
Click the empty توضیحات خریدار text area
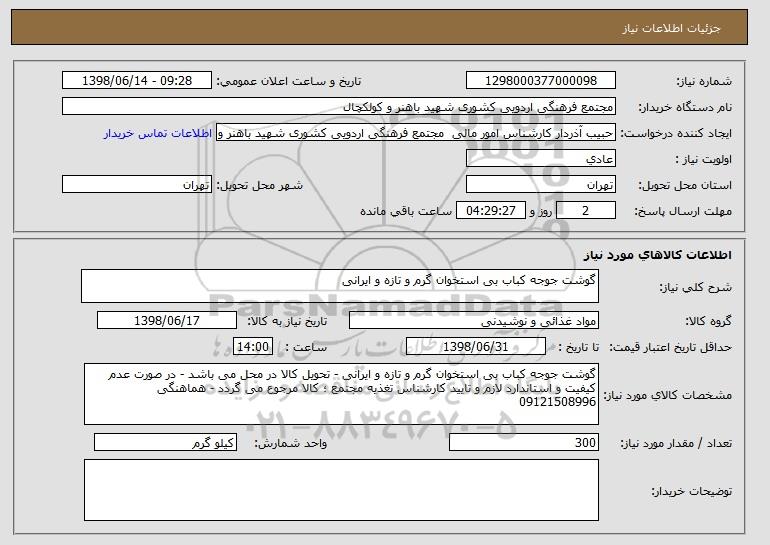tap(341, 490)
